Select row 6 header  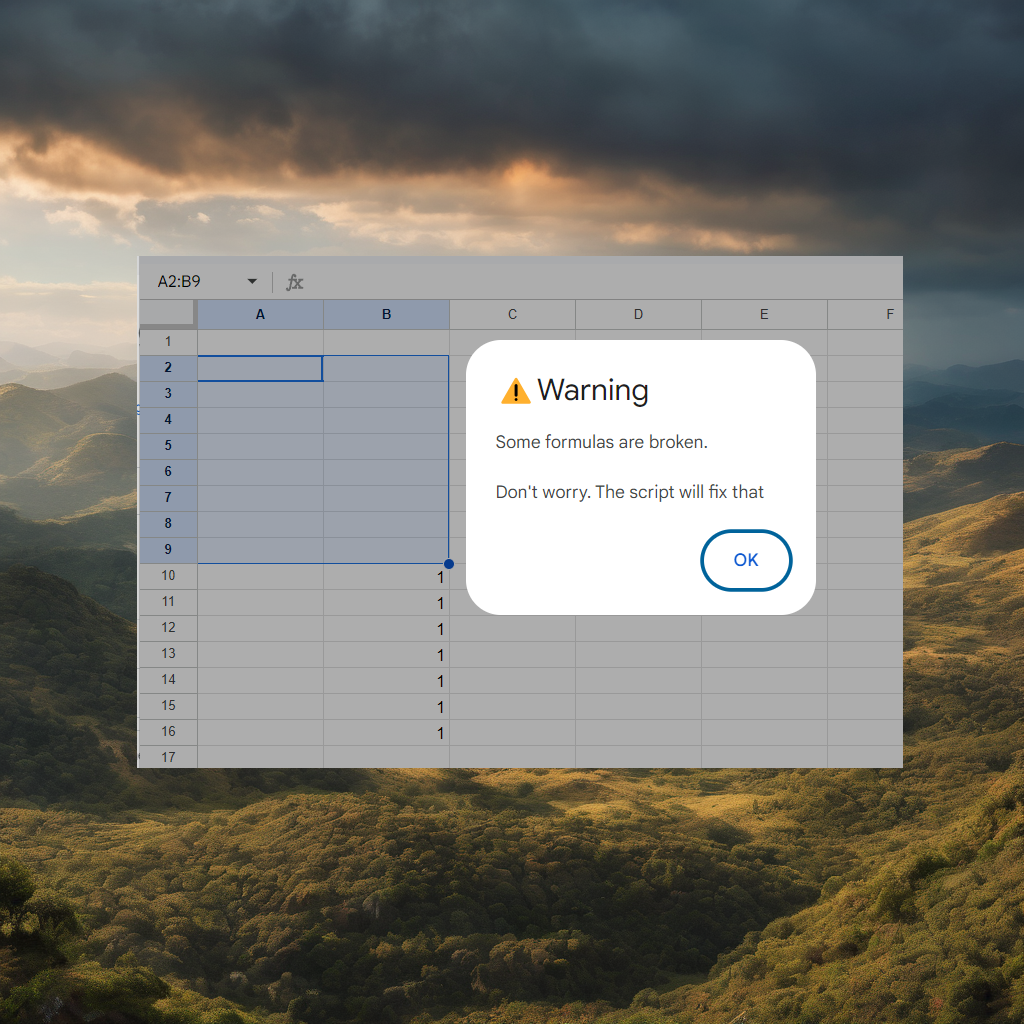[x=168, y=472]
